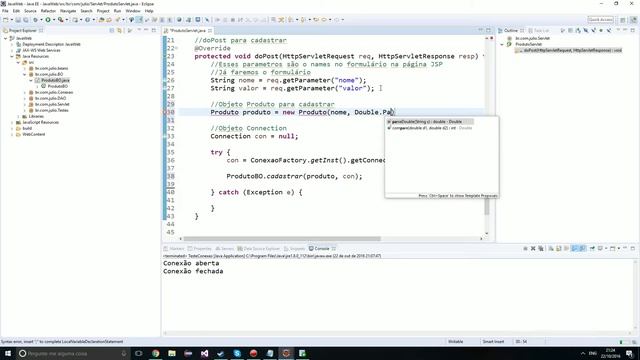Open the Window menu

133,11
